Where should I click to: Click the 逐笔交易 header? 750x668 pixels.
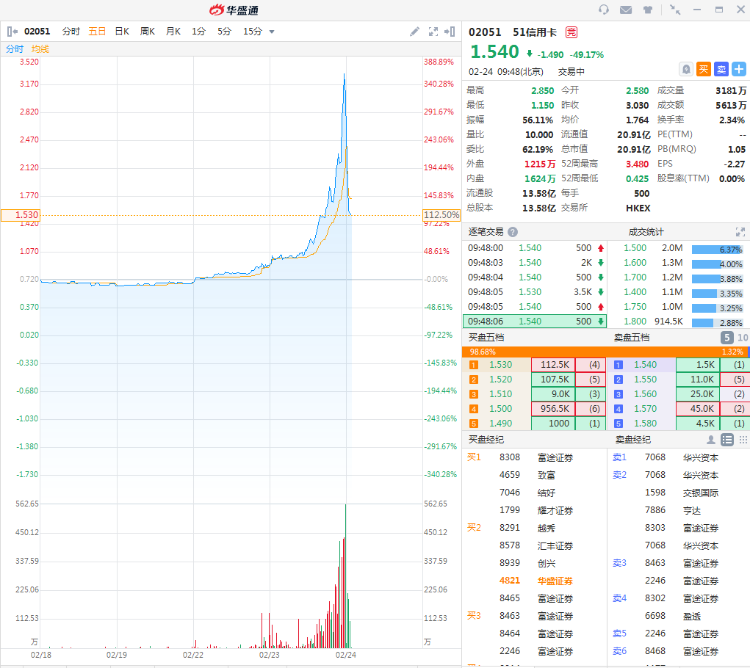pos(486,232)
